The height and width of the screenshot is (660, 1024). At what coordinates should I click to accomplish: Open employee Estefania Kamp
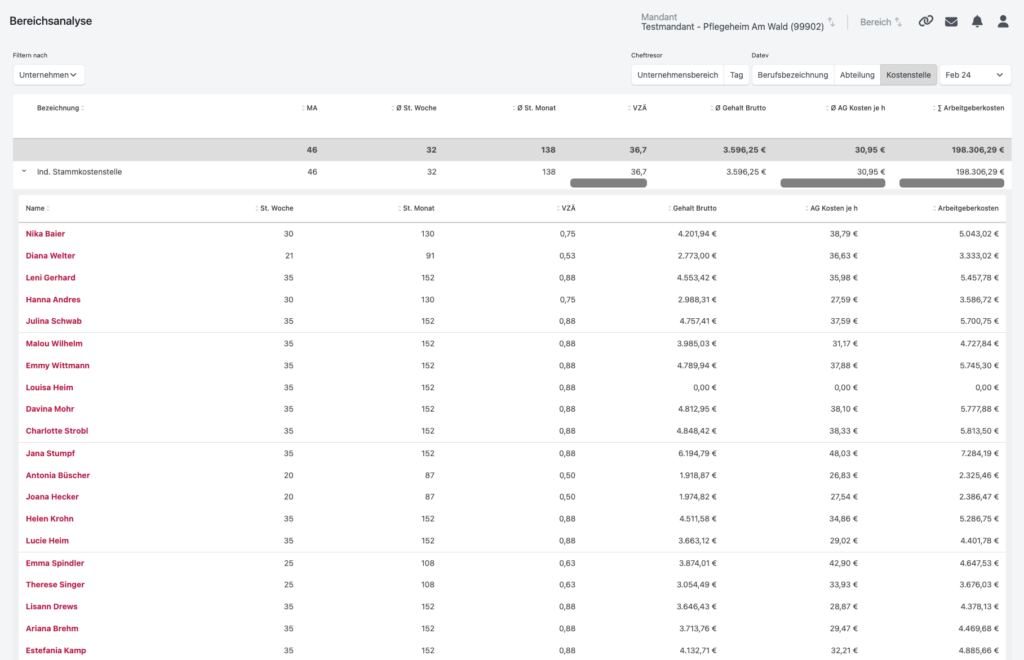56,650
